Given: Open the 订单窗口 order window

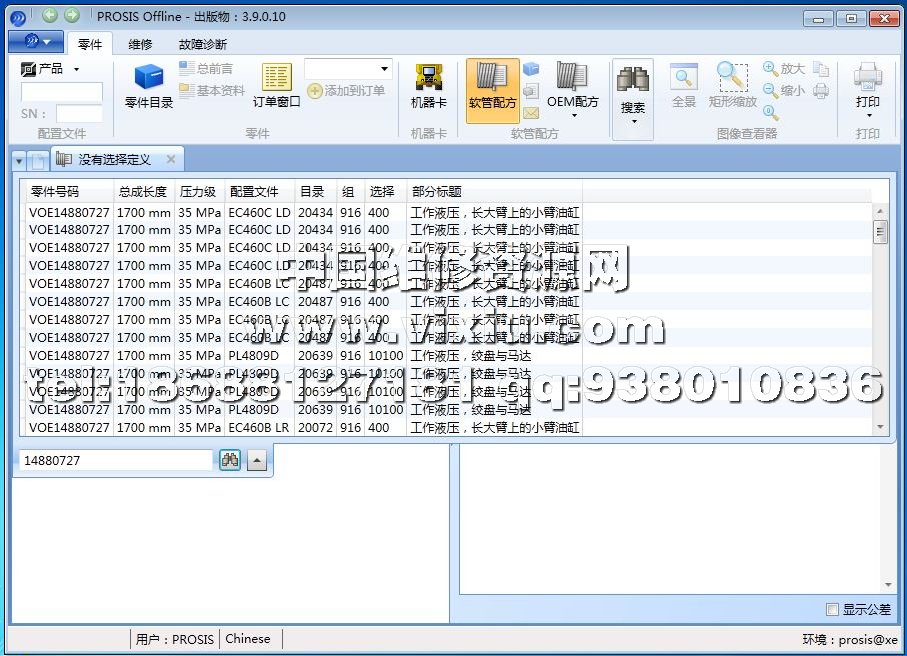Looking at the screenshot, I should tap(276, 86).
